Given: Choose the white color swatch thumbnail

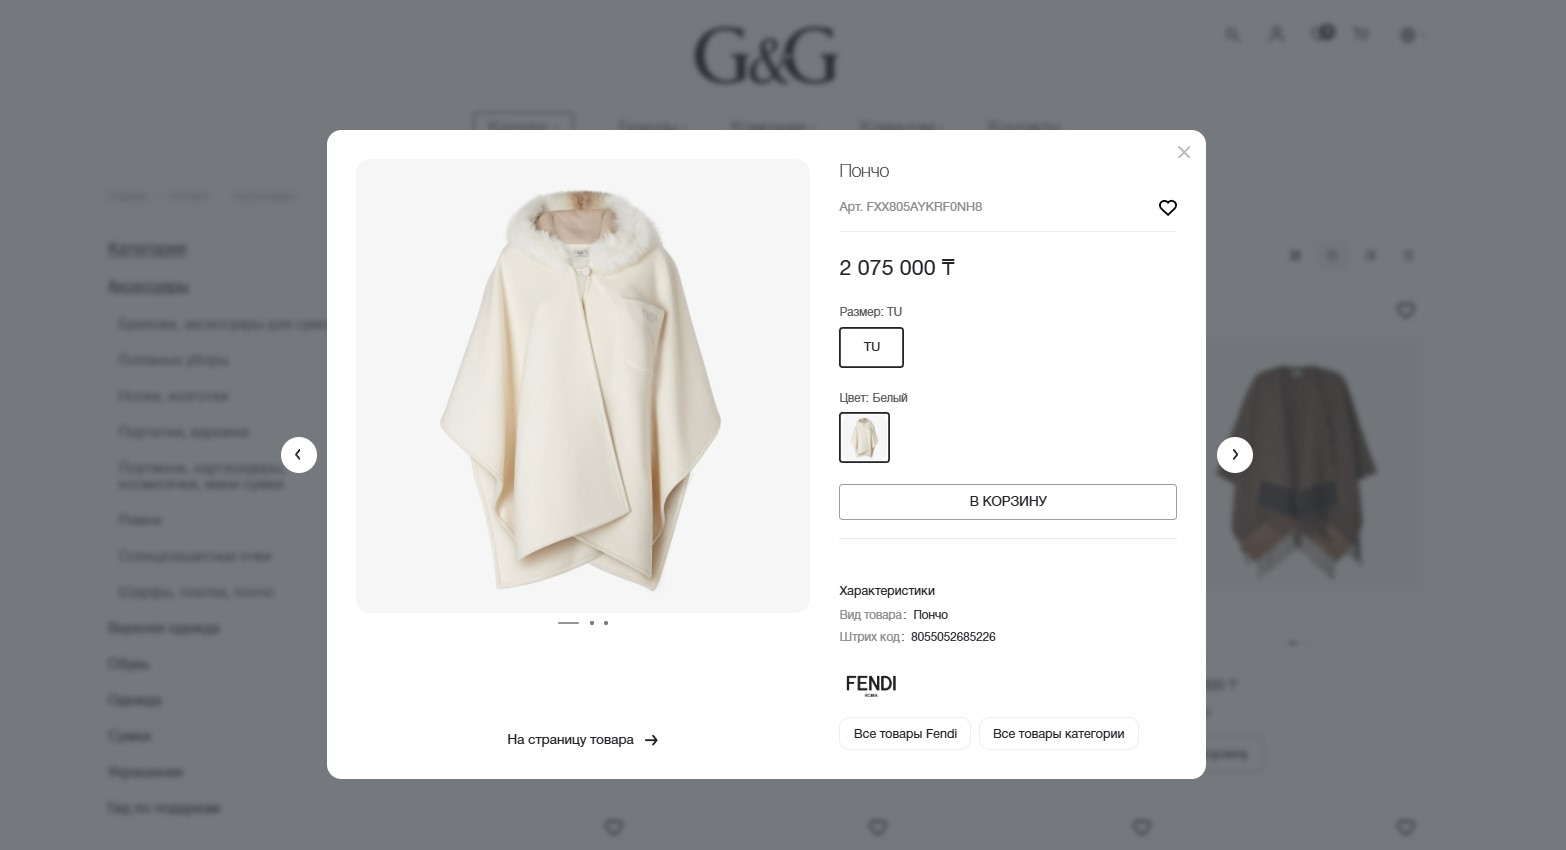Looking at the screenshot, I should tap(864, 437).
